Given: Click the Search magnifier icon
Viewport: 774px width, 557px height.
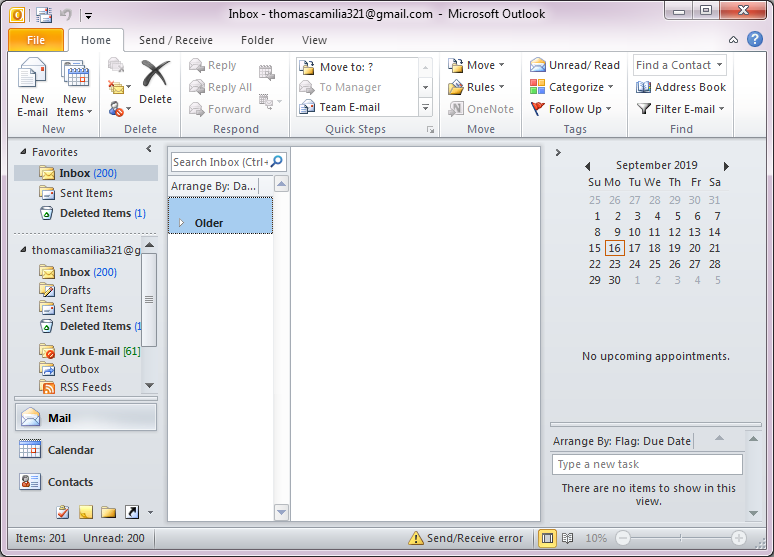Looking at the screenshot, I should (x=277, y=161).
